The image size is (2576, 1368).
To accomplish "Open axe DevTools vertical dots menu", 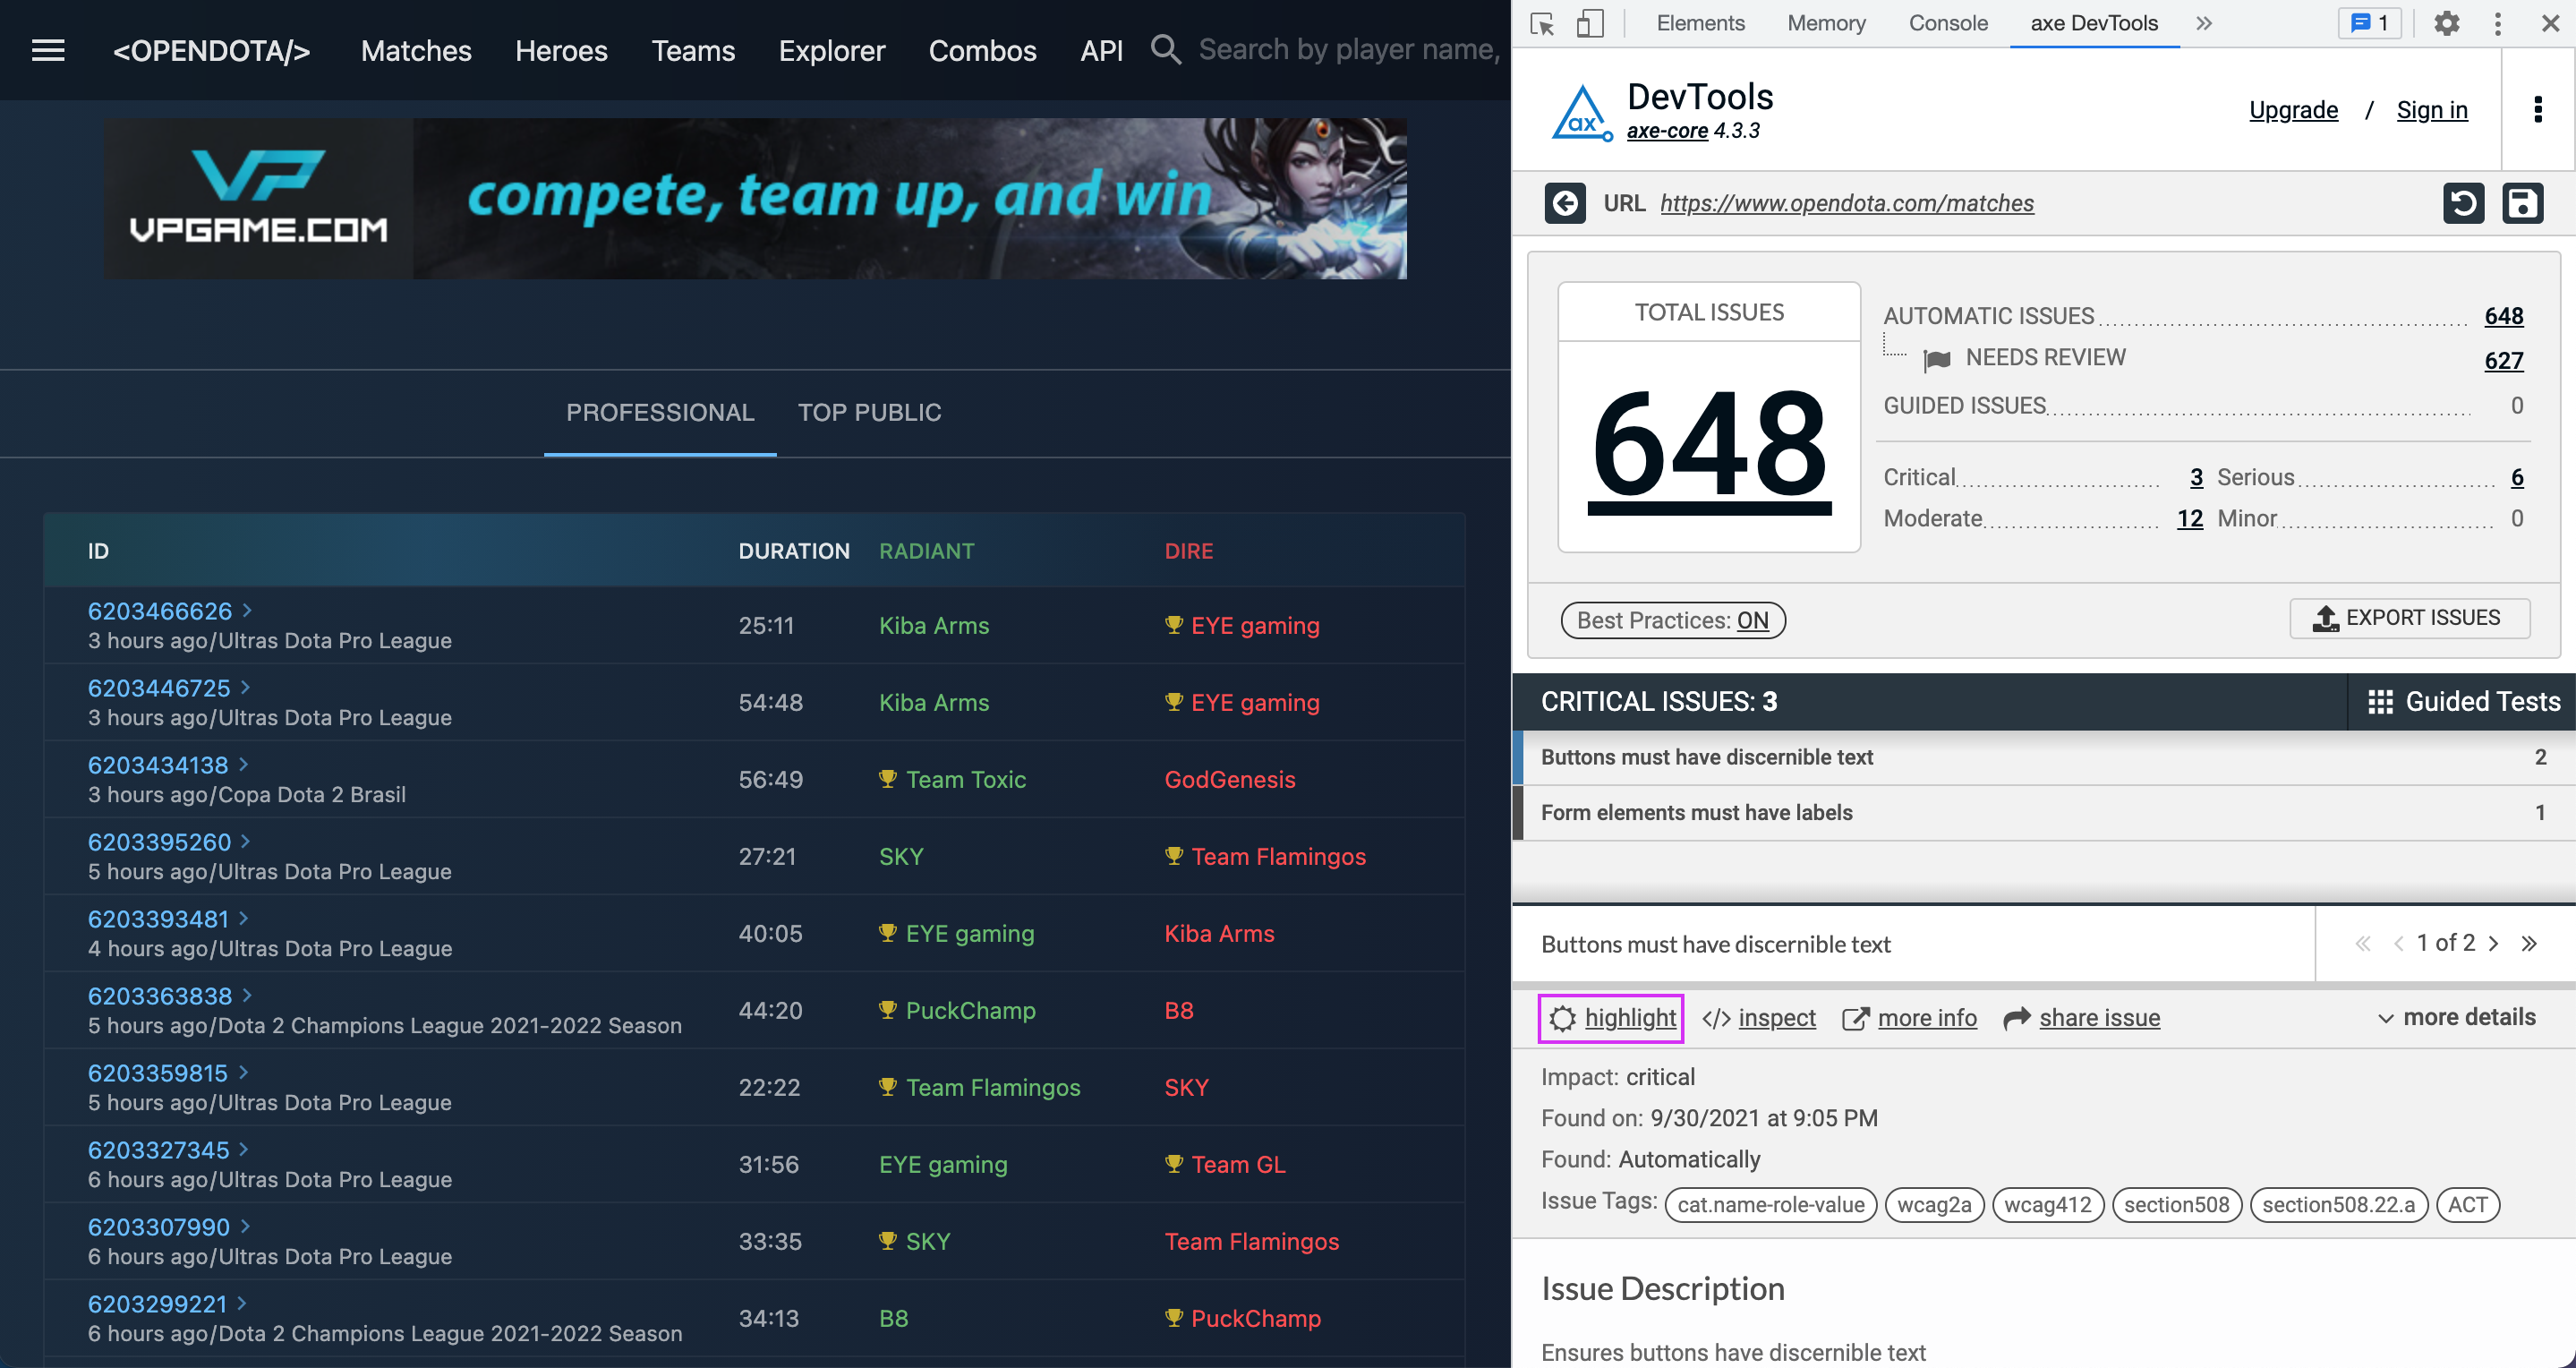I will tap(2537, 109).
